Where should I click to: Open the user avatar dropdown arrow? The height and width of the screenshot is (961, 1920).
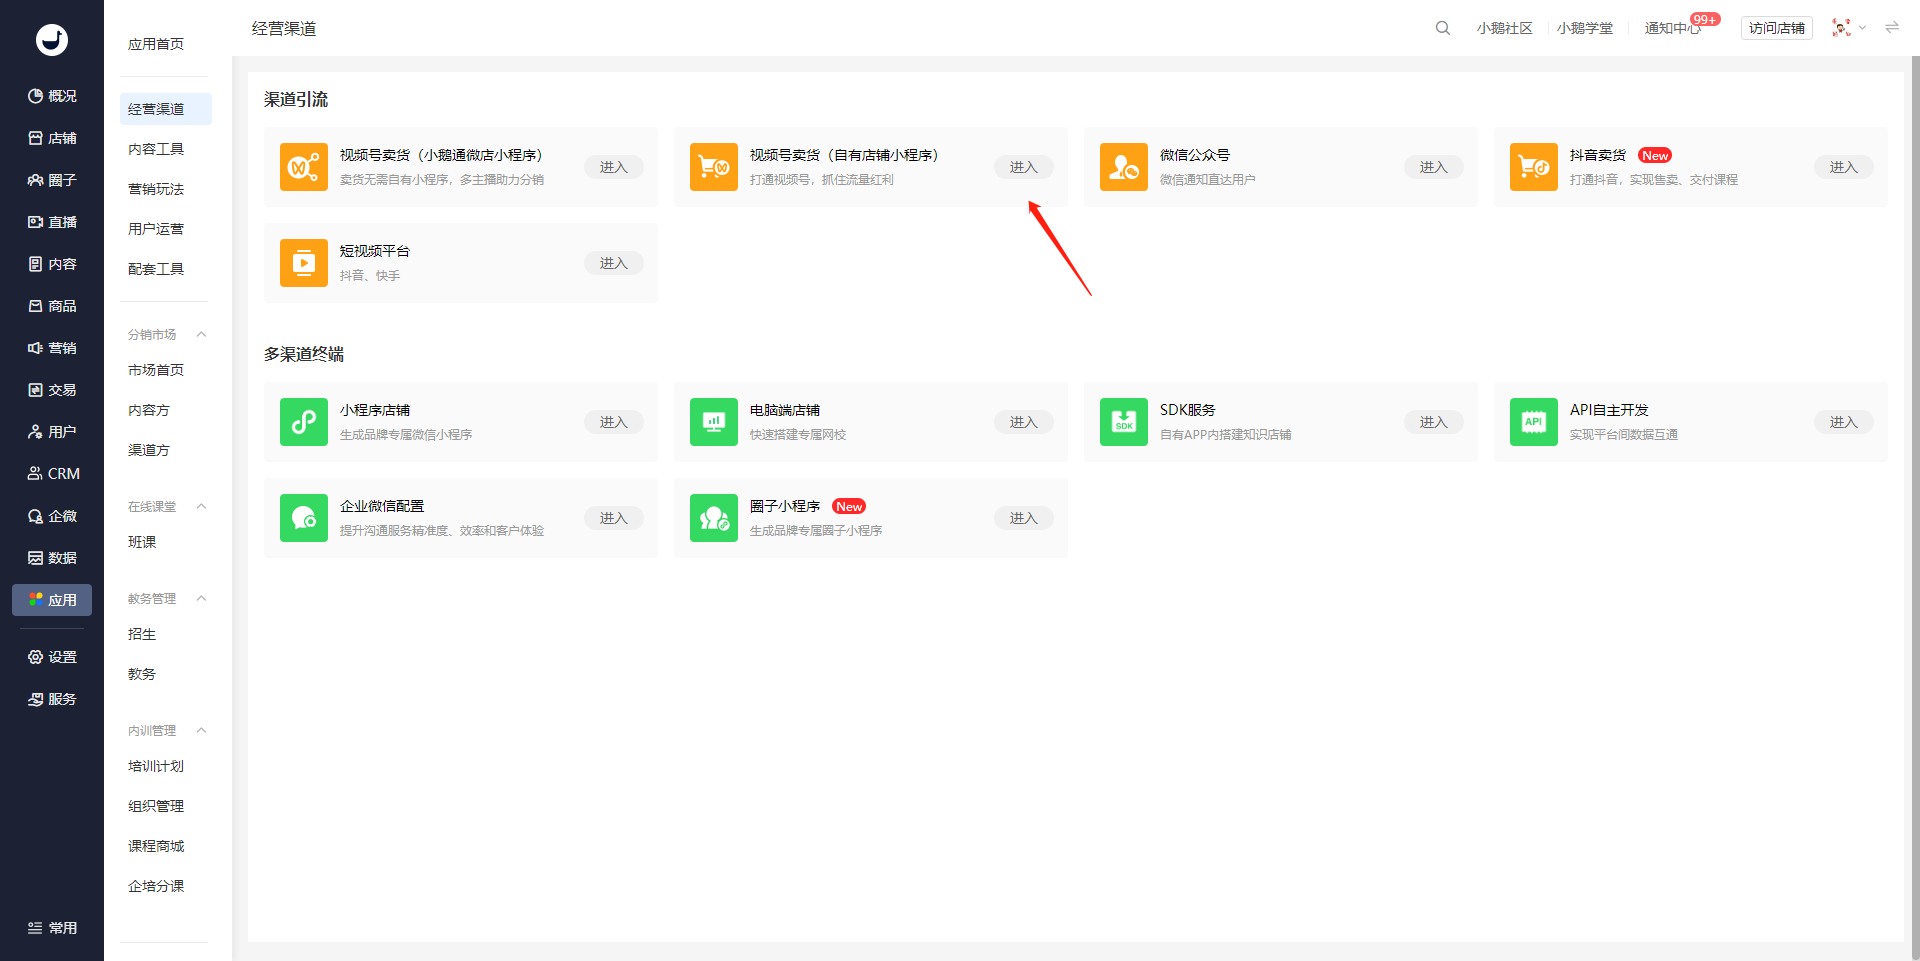point(1862,28)
